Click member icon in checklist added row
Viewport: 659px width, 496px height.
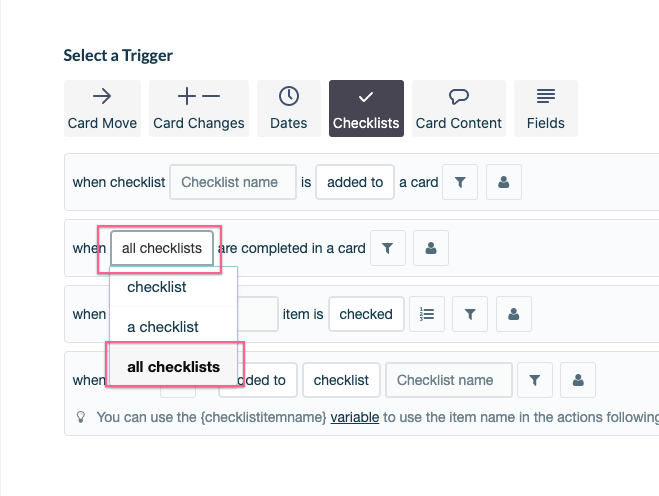click(503, 182)
